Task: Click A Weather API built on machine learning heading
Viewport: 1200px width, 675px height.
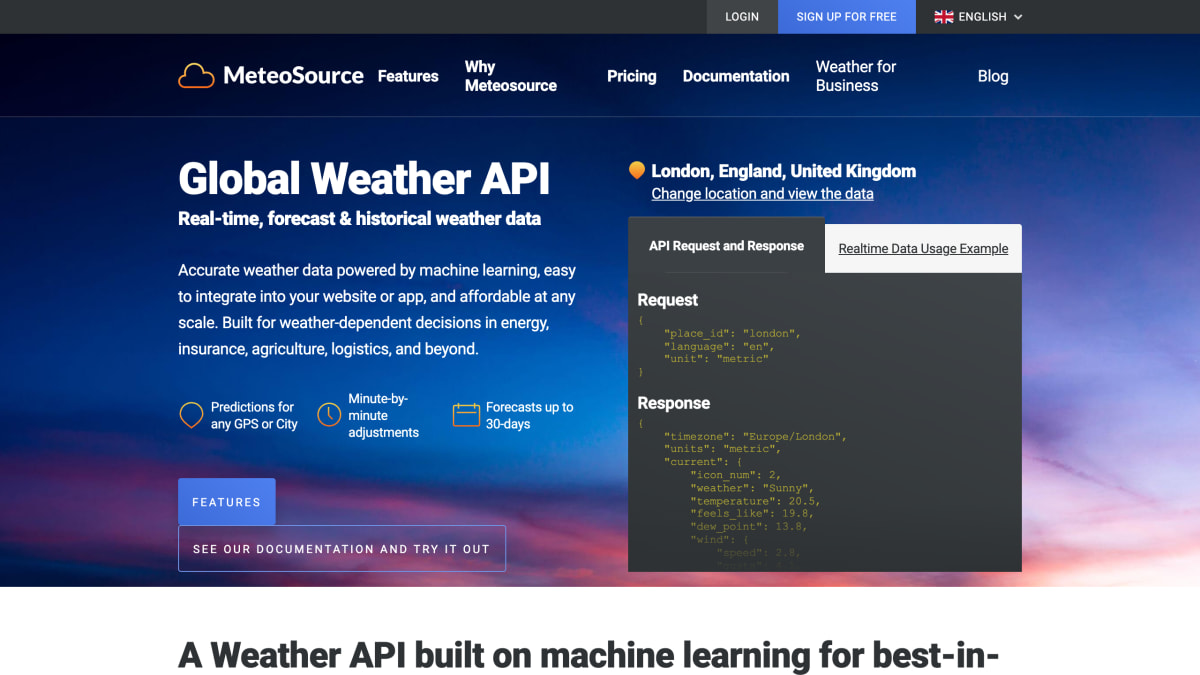Action: pyautogui.click(x=589, y=655)
